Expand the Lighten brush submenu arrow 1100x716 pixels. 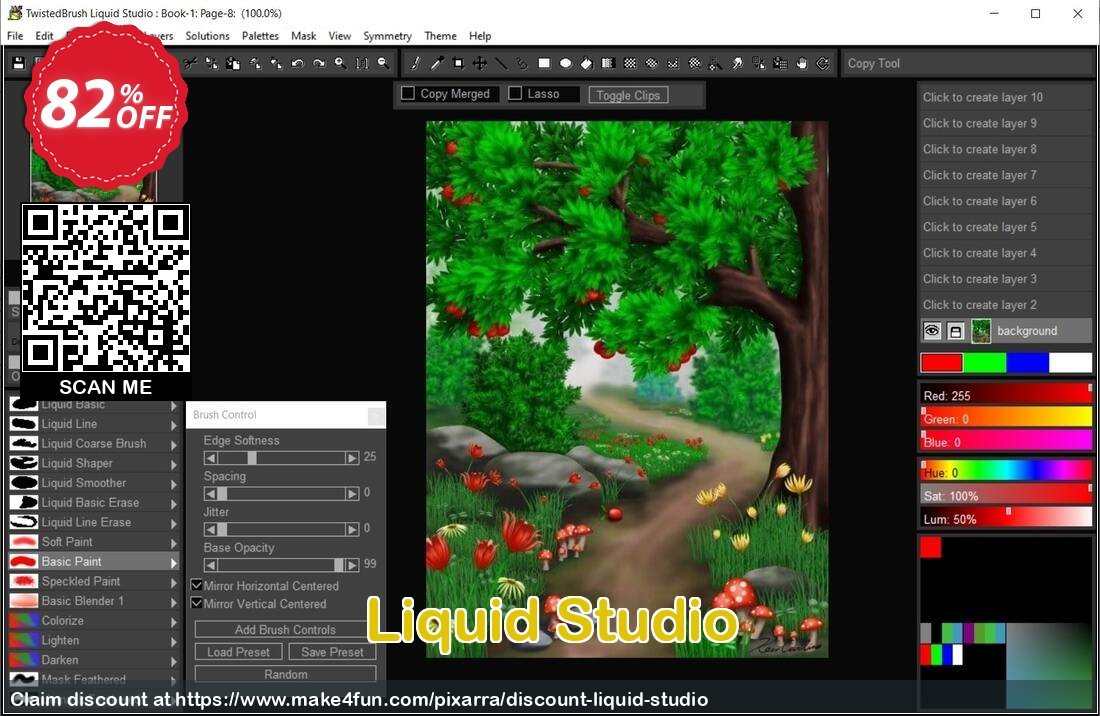pyautogui.click(x=174, y=640)
